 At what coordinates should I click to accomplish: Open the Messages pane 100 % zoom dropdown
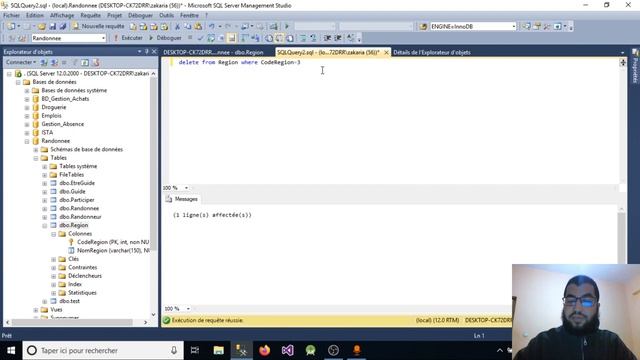188,309
